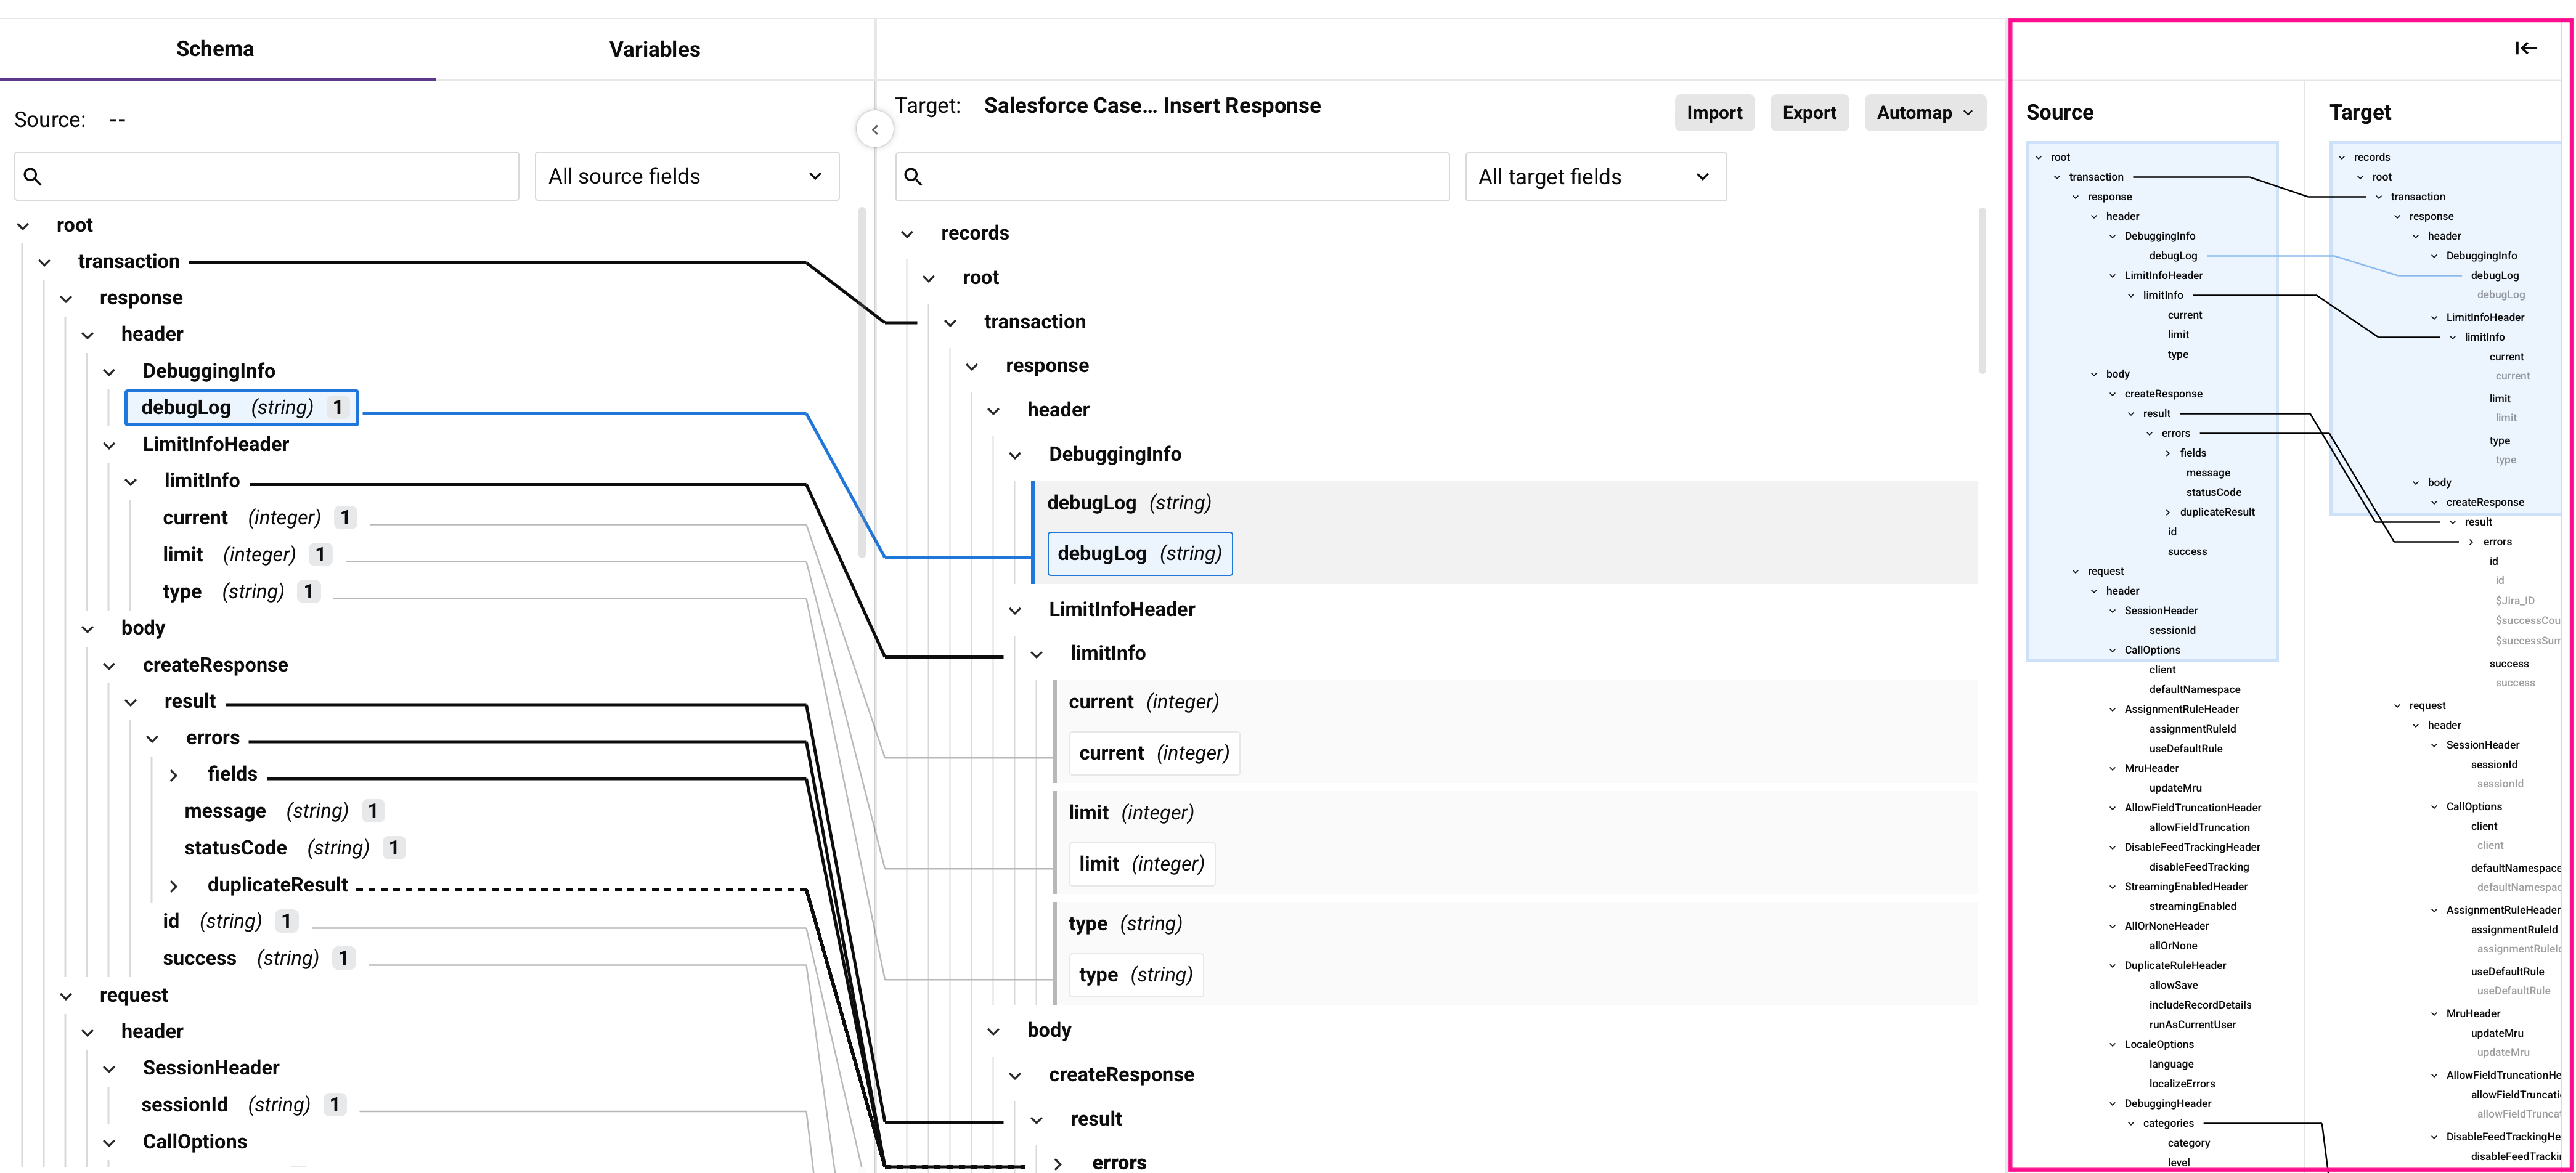Click the target search magnifier icon
Screen dimensions: 2576x1173
(913, 177)
